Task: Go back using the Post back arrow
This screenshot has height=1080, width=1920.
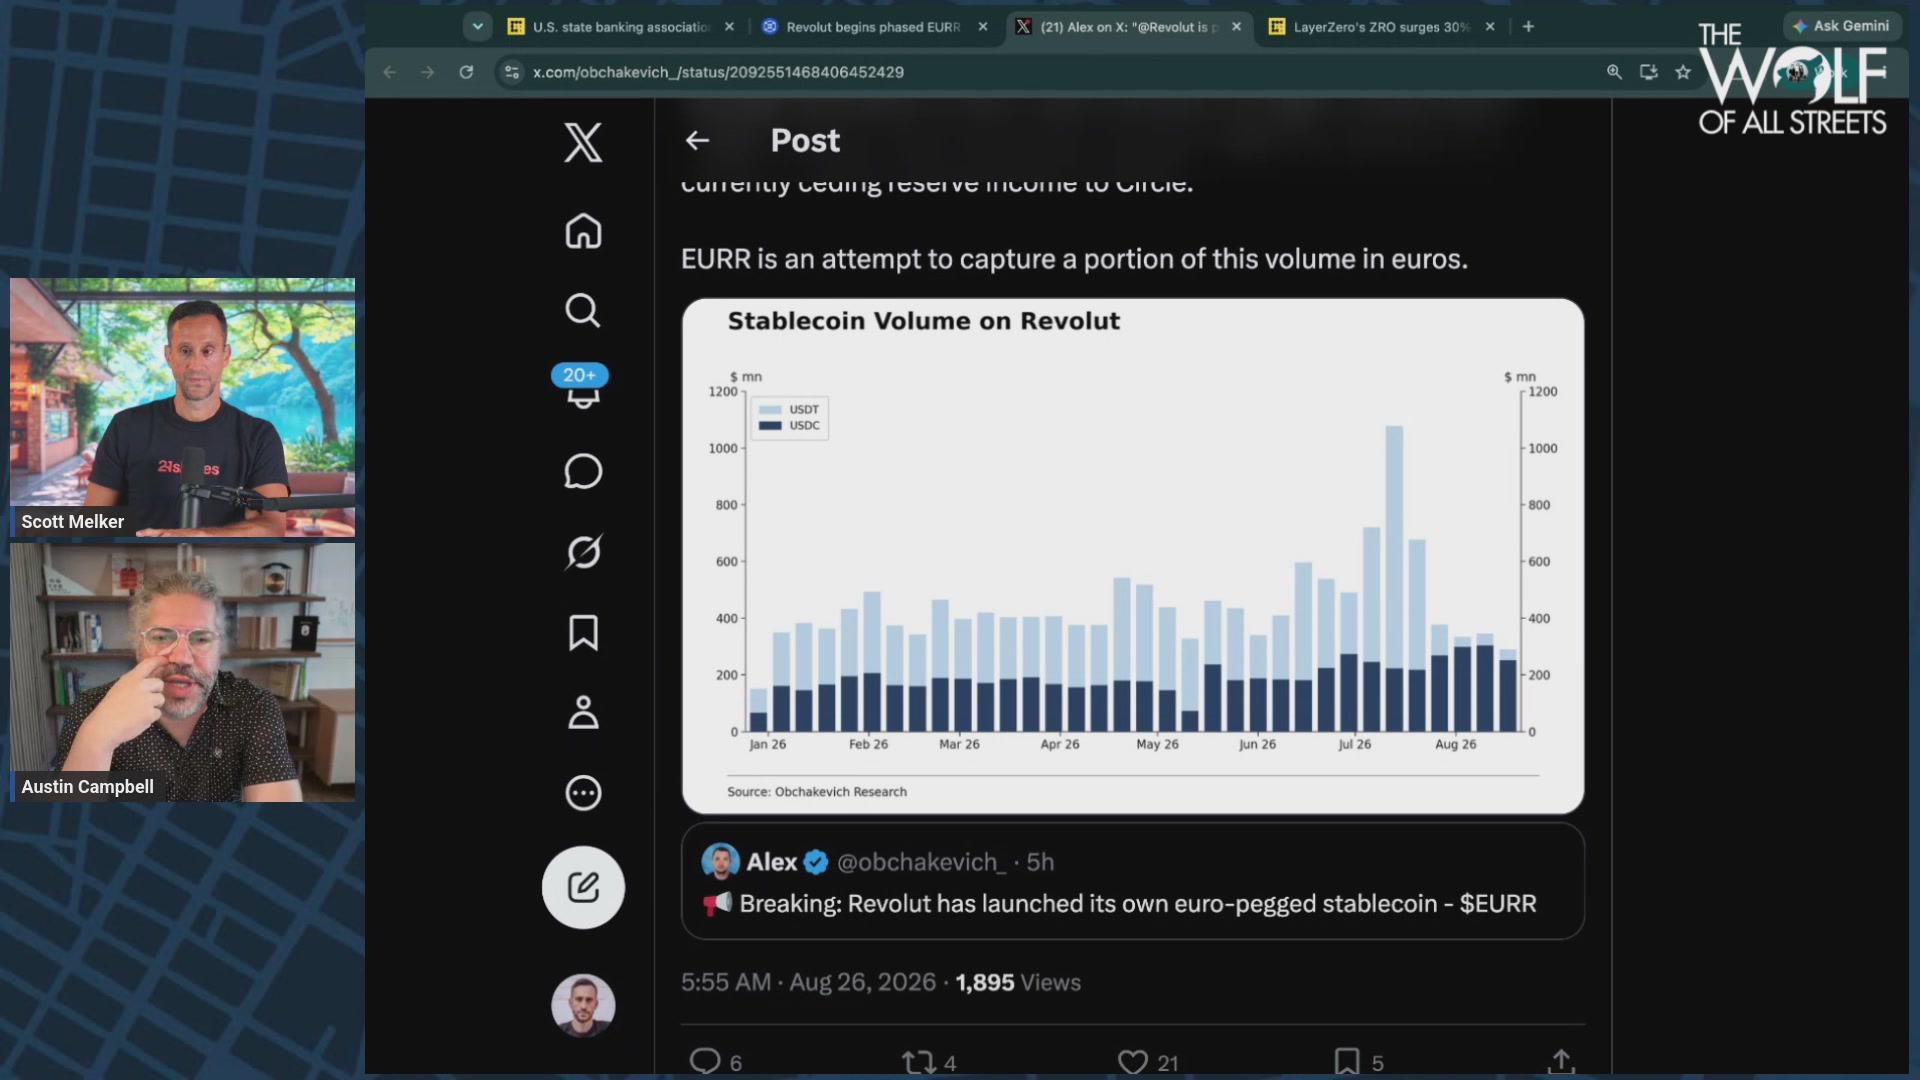Action: pyautogui.click(x=697, y=141)
